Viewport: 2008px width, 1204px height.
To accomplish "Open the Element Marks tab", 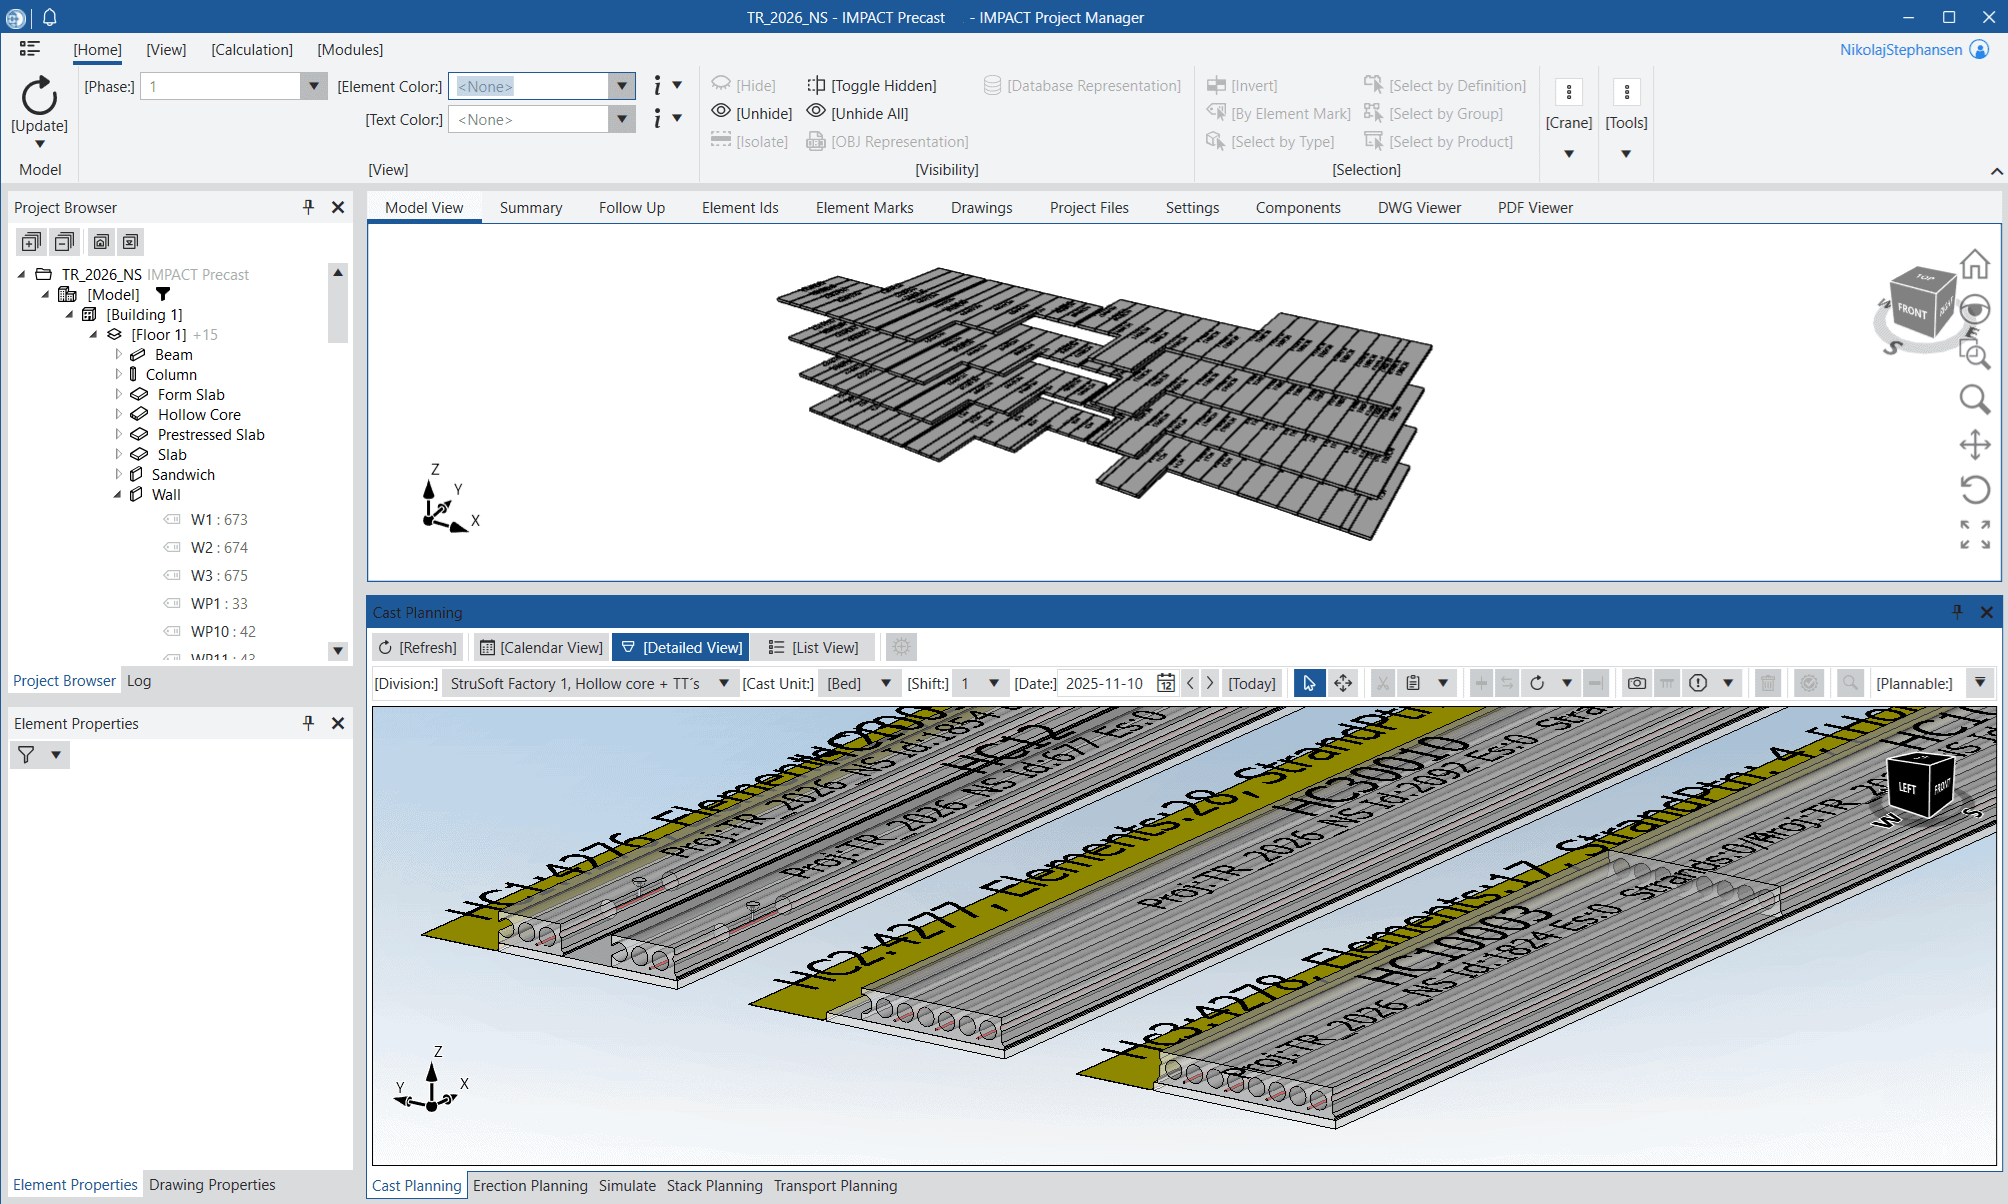I will coord(864,208).
